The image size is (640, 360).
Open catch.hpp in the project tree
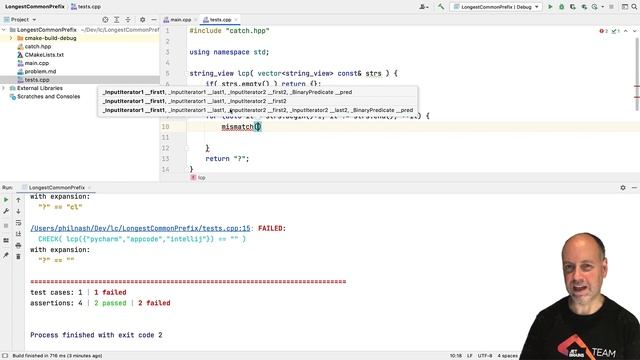(x=38, y=47)
